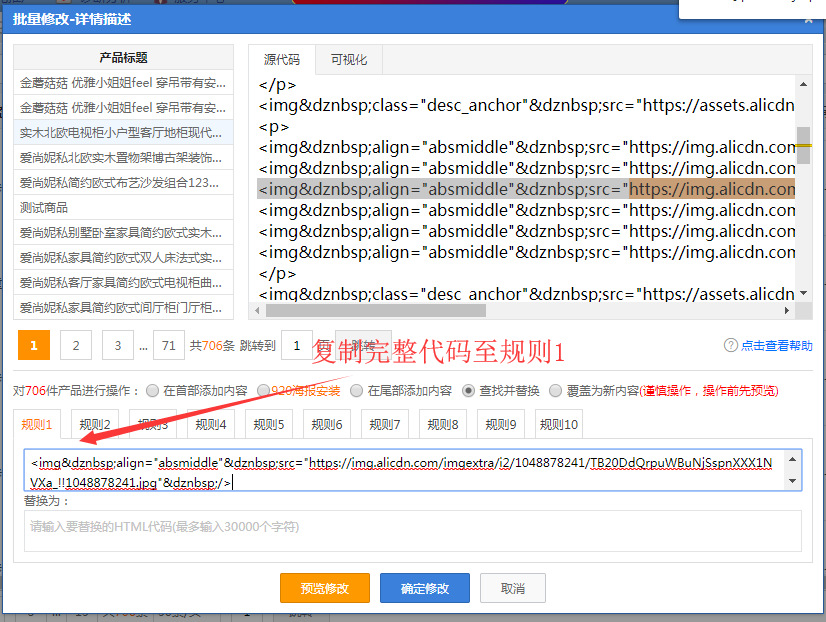This screenshot has width=826, height=622.
Task: Click the 取消 button
Action: click(513, 588)
